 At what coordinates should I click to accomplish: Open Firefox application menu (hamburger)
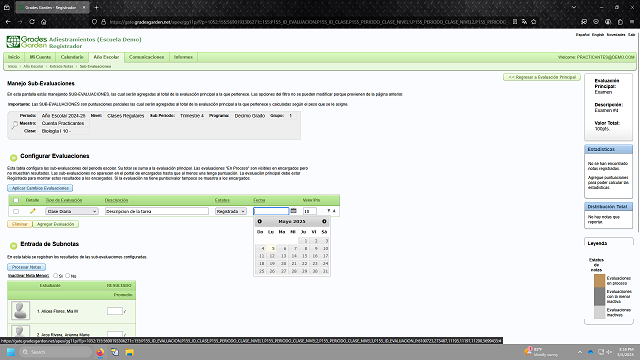[632, 22]
